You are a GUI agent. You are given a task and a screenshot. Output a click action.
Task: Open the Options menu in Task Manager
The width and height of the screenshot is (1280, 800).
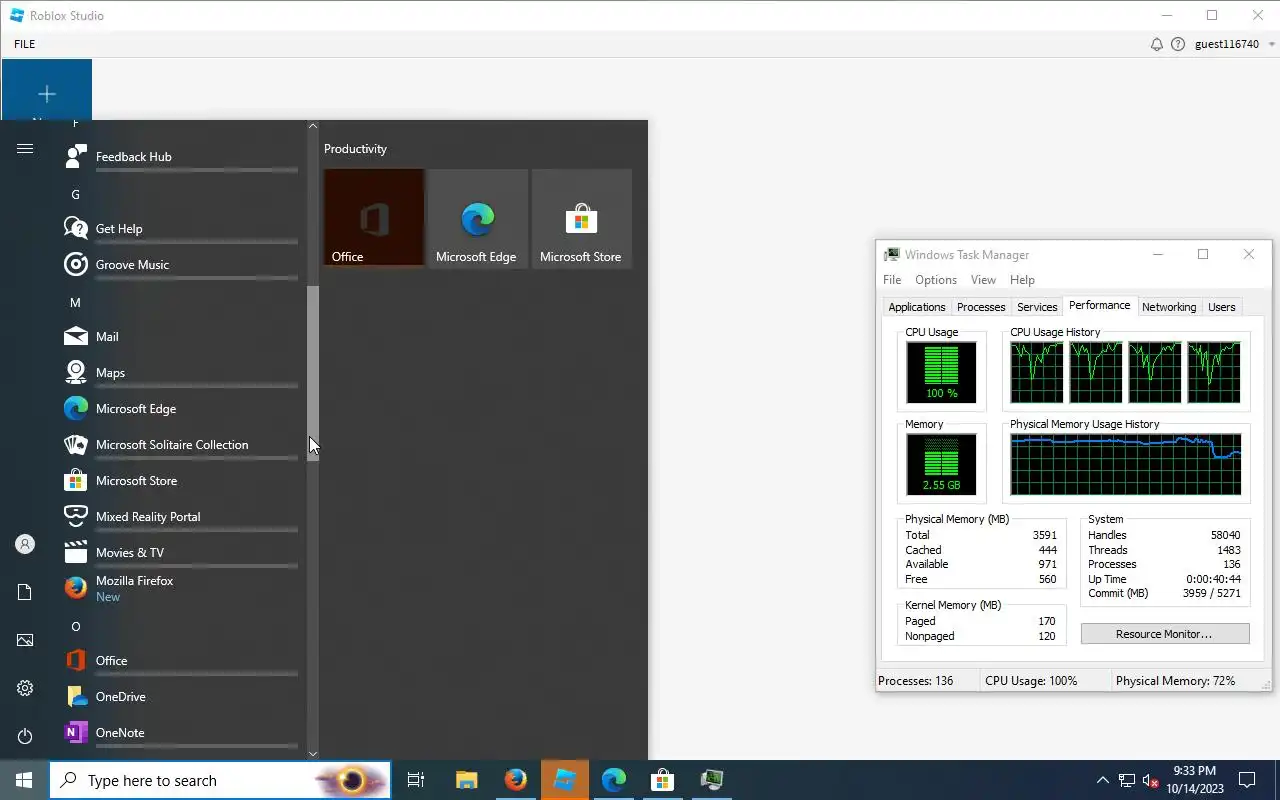936,280
